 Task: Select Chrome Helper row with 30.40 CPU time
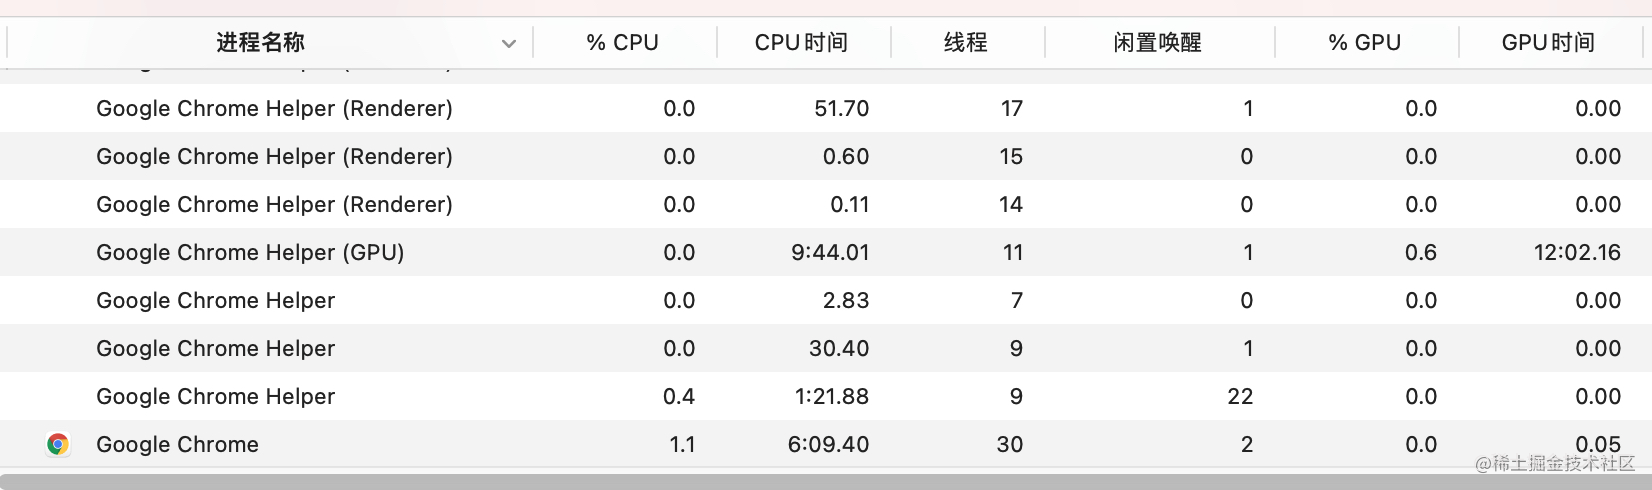click(826, 348)
